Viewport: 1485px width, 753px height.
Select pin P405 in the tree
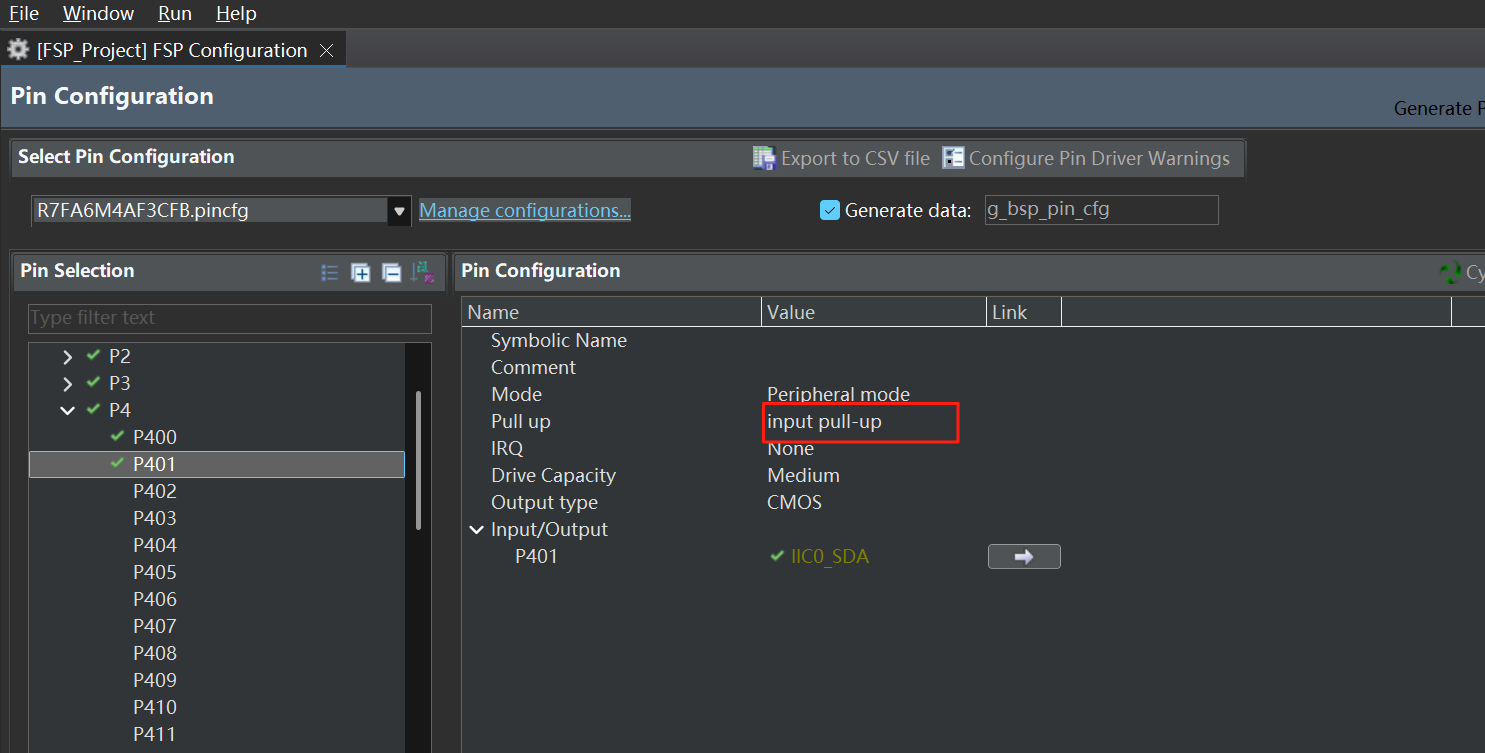pyautogui.click(x=155, y=572)
